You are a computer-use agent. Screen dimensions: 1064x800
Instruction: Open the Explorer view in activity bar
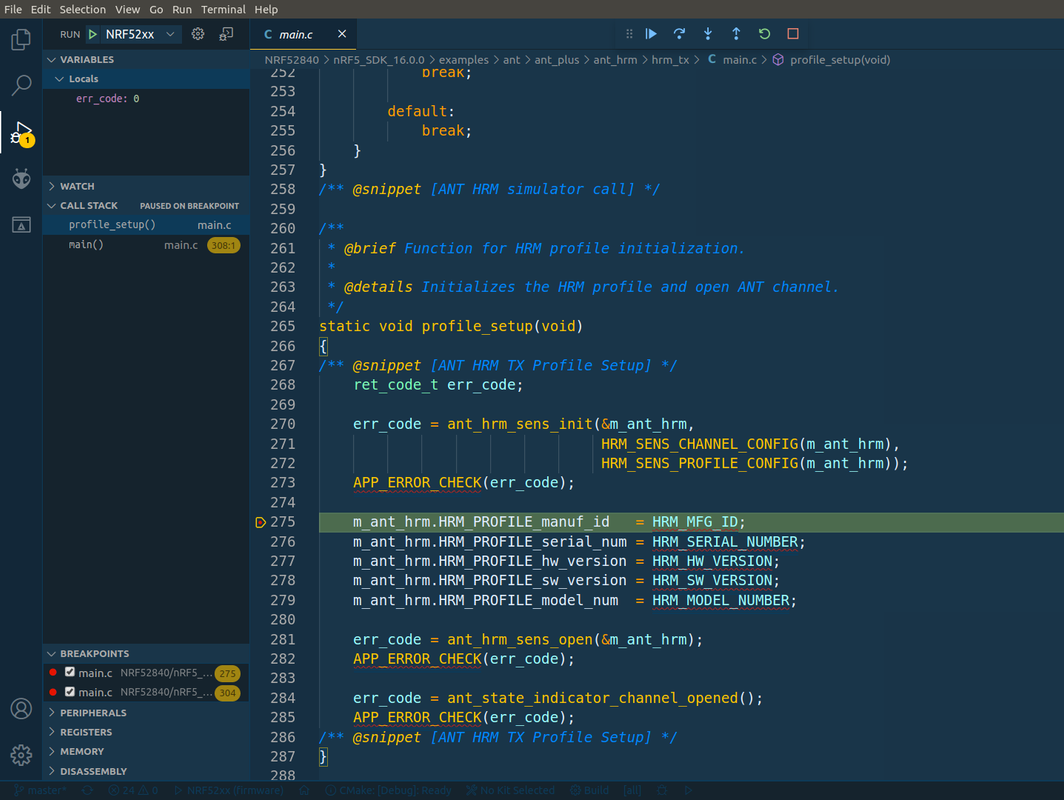point(21,39)
